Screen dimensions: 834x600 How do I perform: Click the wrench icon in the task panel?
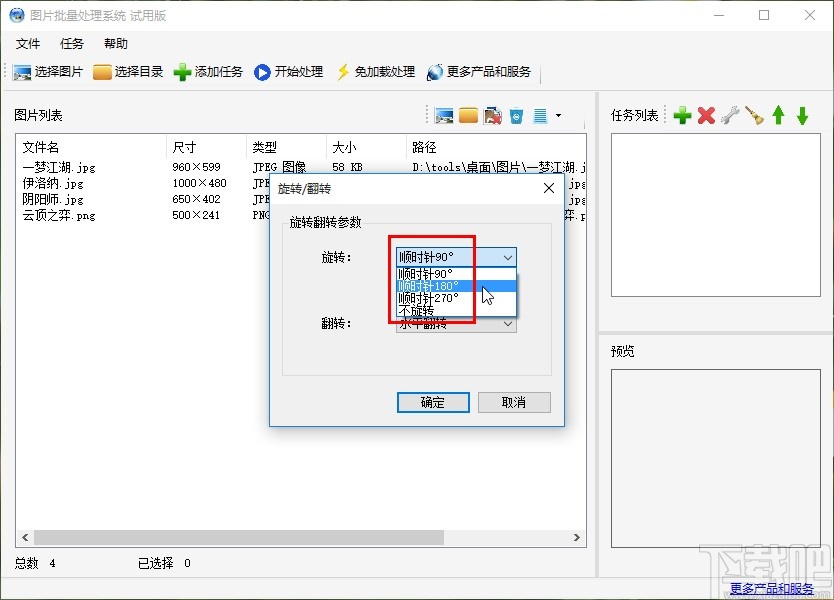point(730,114)
